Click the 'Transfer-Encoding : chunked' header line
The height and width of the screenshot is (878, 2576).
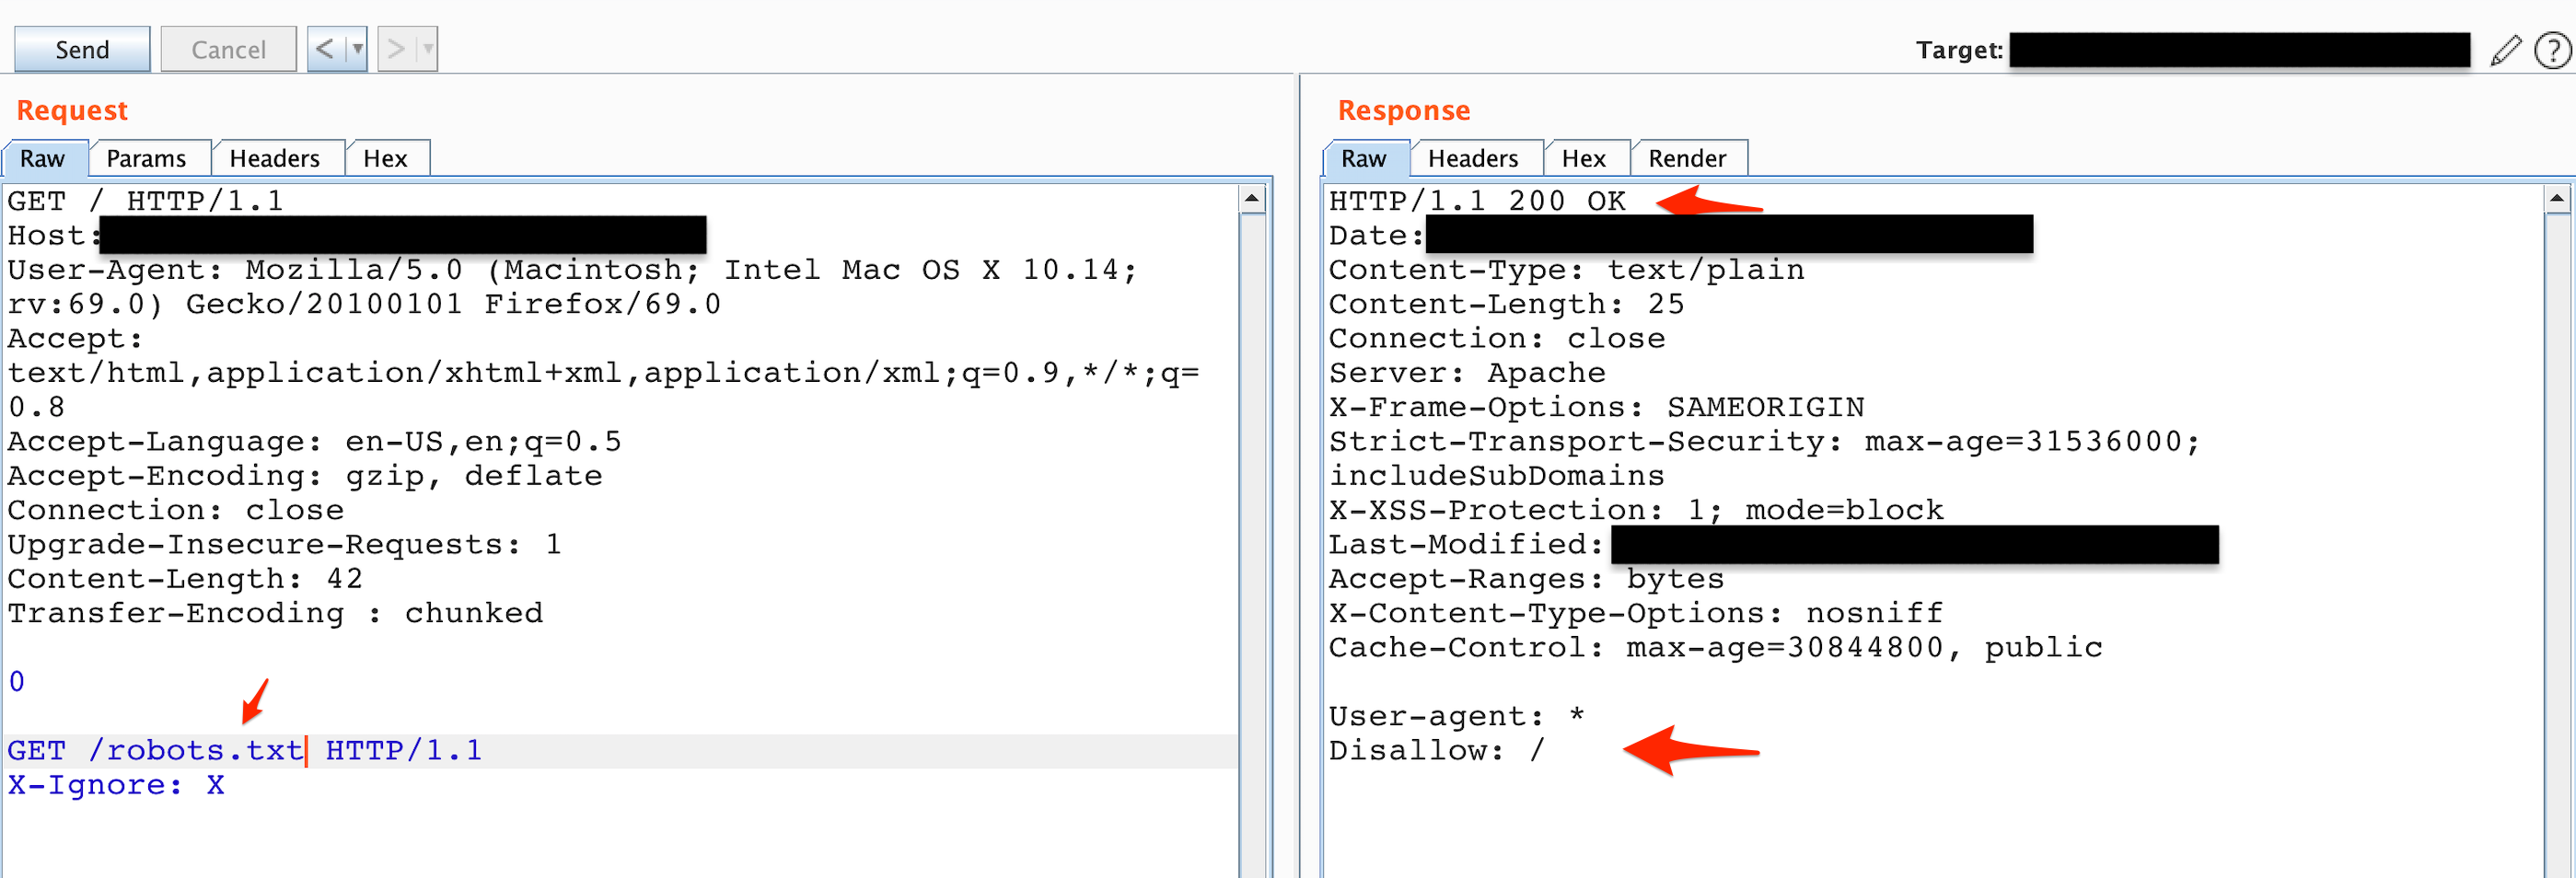[275, 614]
